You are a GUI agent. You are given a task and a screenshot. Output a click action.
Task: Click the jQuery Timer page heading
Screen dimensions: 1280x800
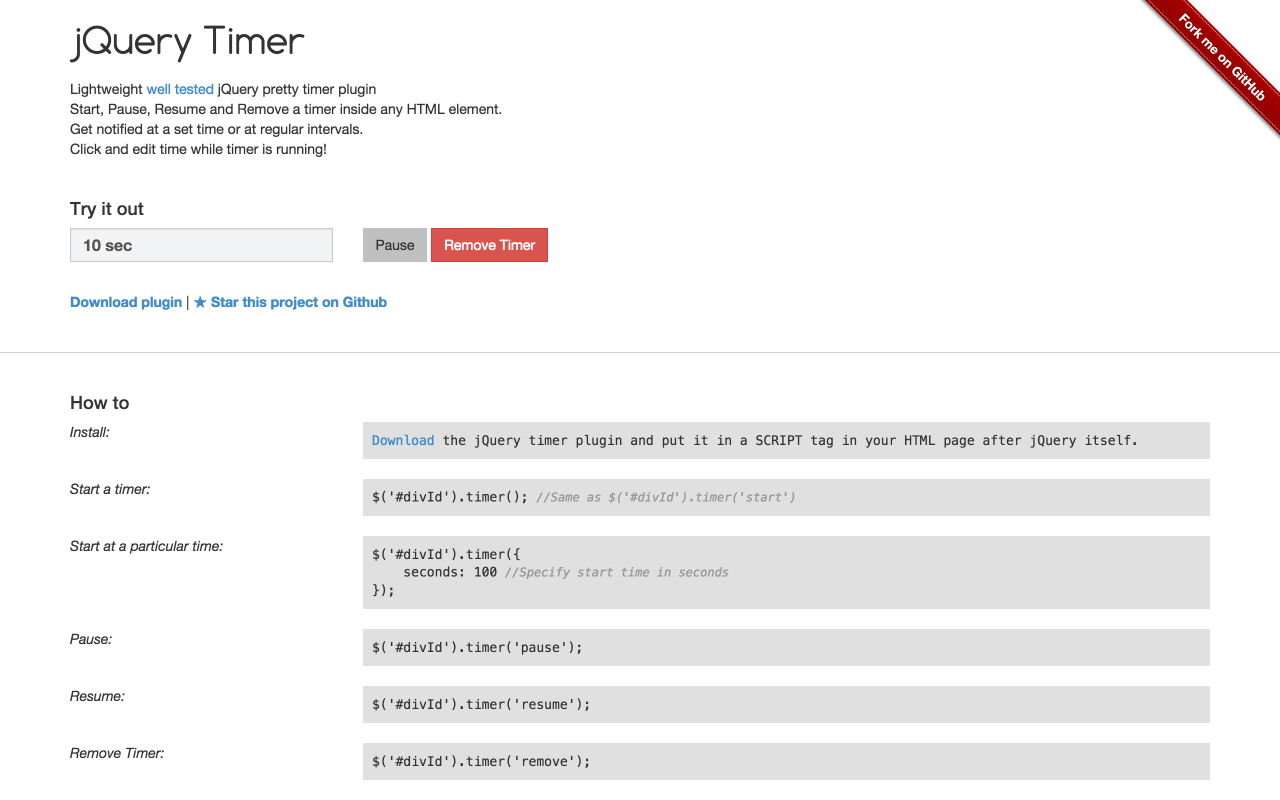tap(186, 42)
